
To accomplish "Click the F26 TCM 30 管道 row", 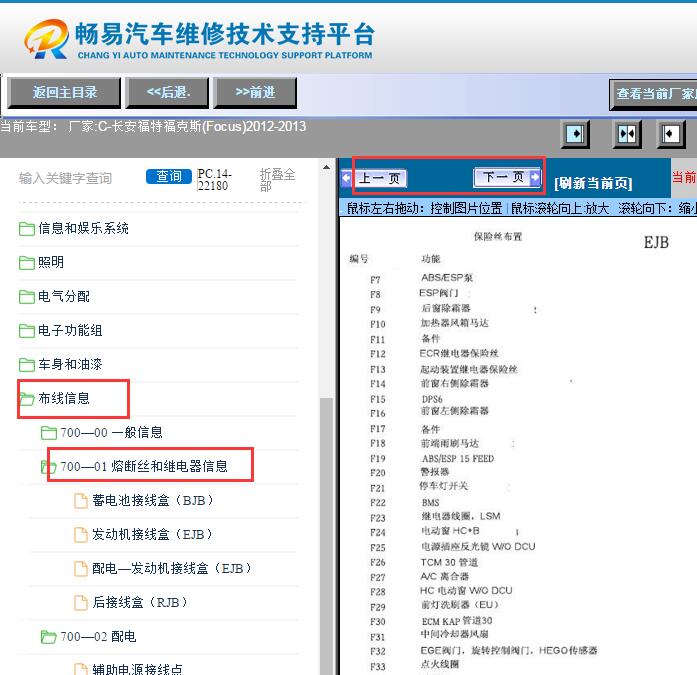I will 424,562.
